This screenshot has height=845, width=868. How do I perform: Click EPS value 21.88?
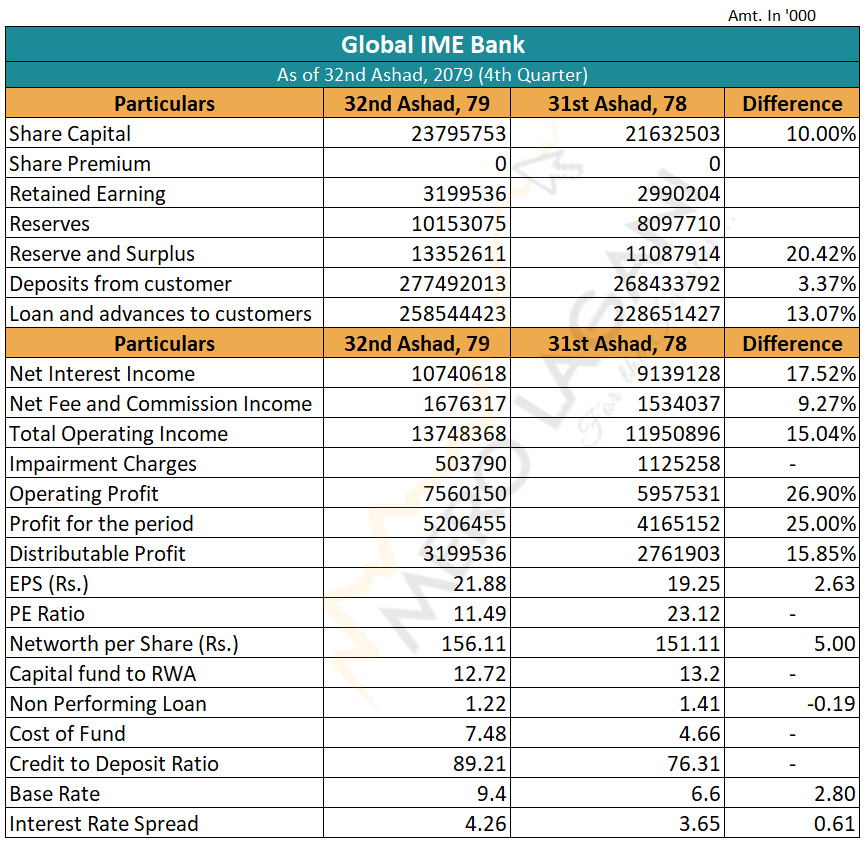pos(479,584)
